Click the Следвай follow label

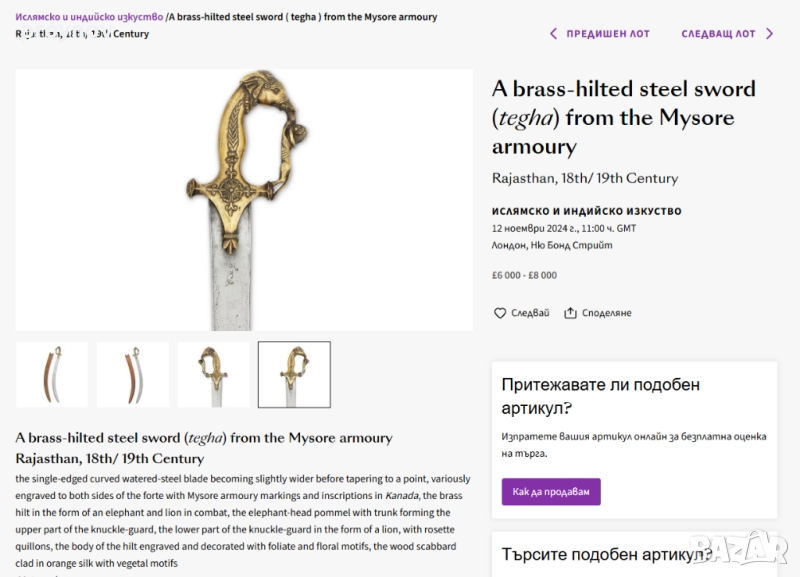(530, 313)
